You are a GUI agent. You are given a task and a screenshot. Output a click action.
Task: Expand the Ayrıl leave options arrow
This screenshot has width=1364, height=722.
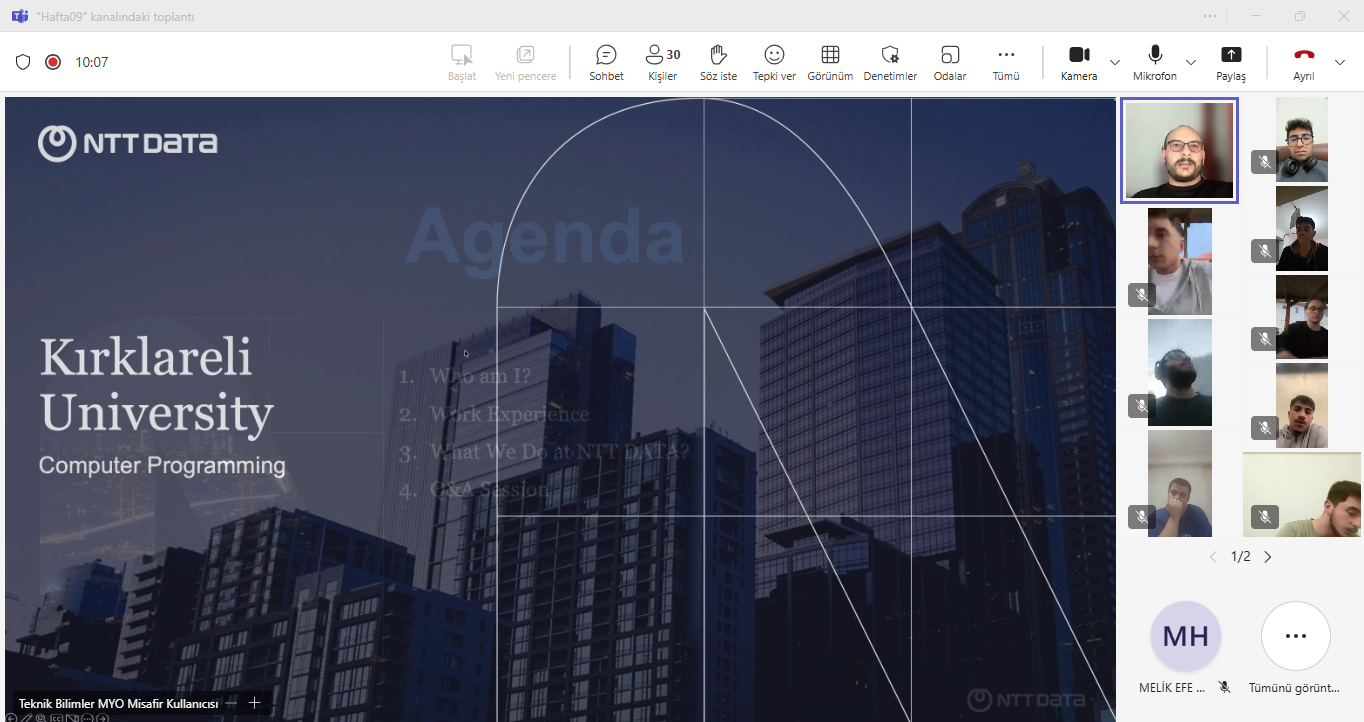[1340, 62]
